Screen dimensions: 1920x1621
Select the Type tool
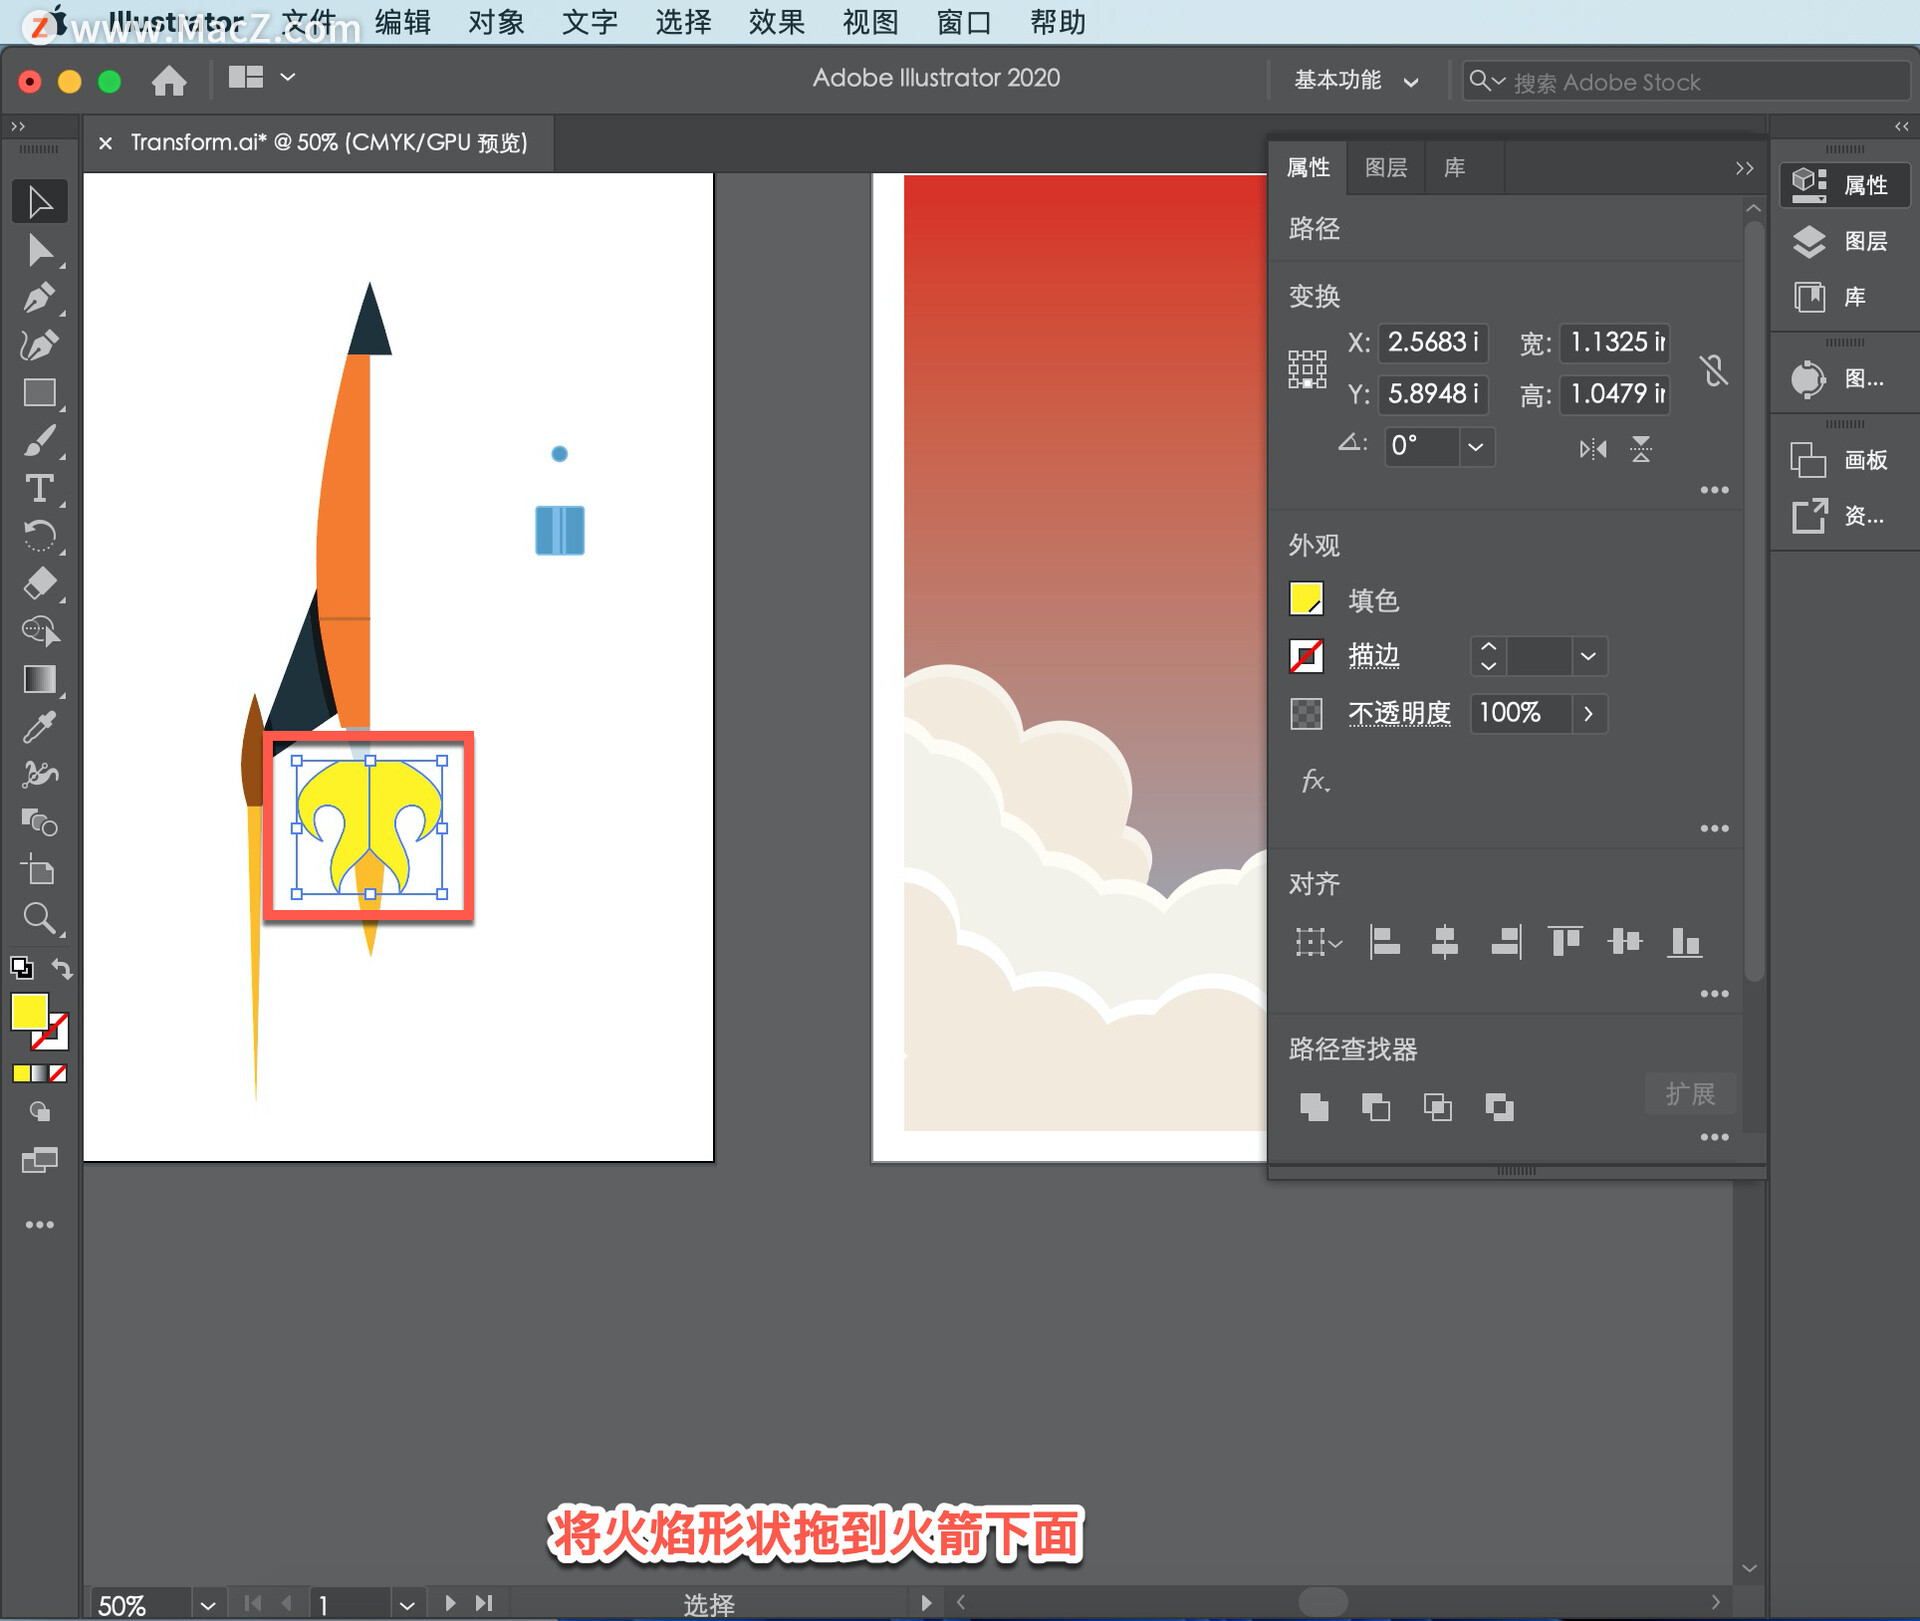(x=39, y=489)
